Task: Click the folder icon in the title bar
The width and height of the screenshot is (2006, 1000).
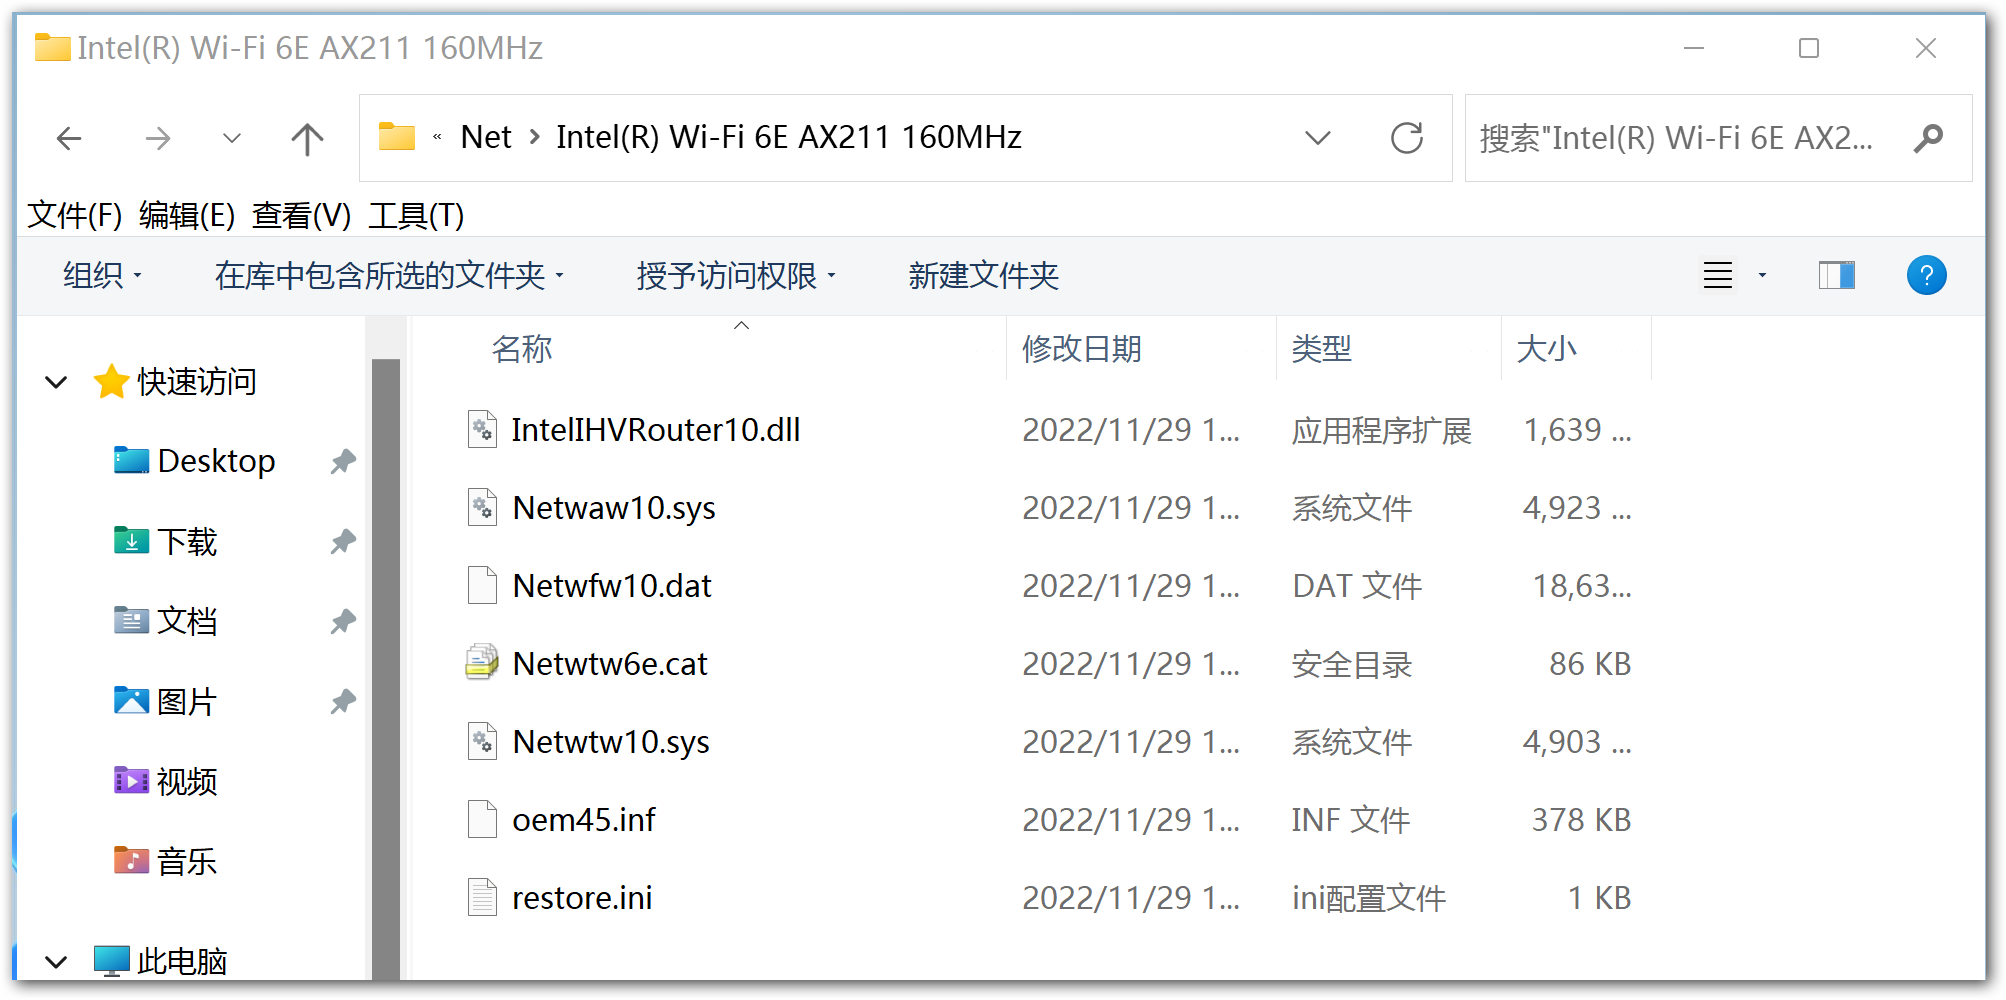Action: click(52, 47)
